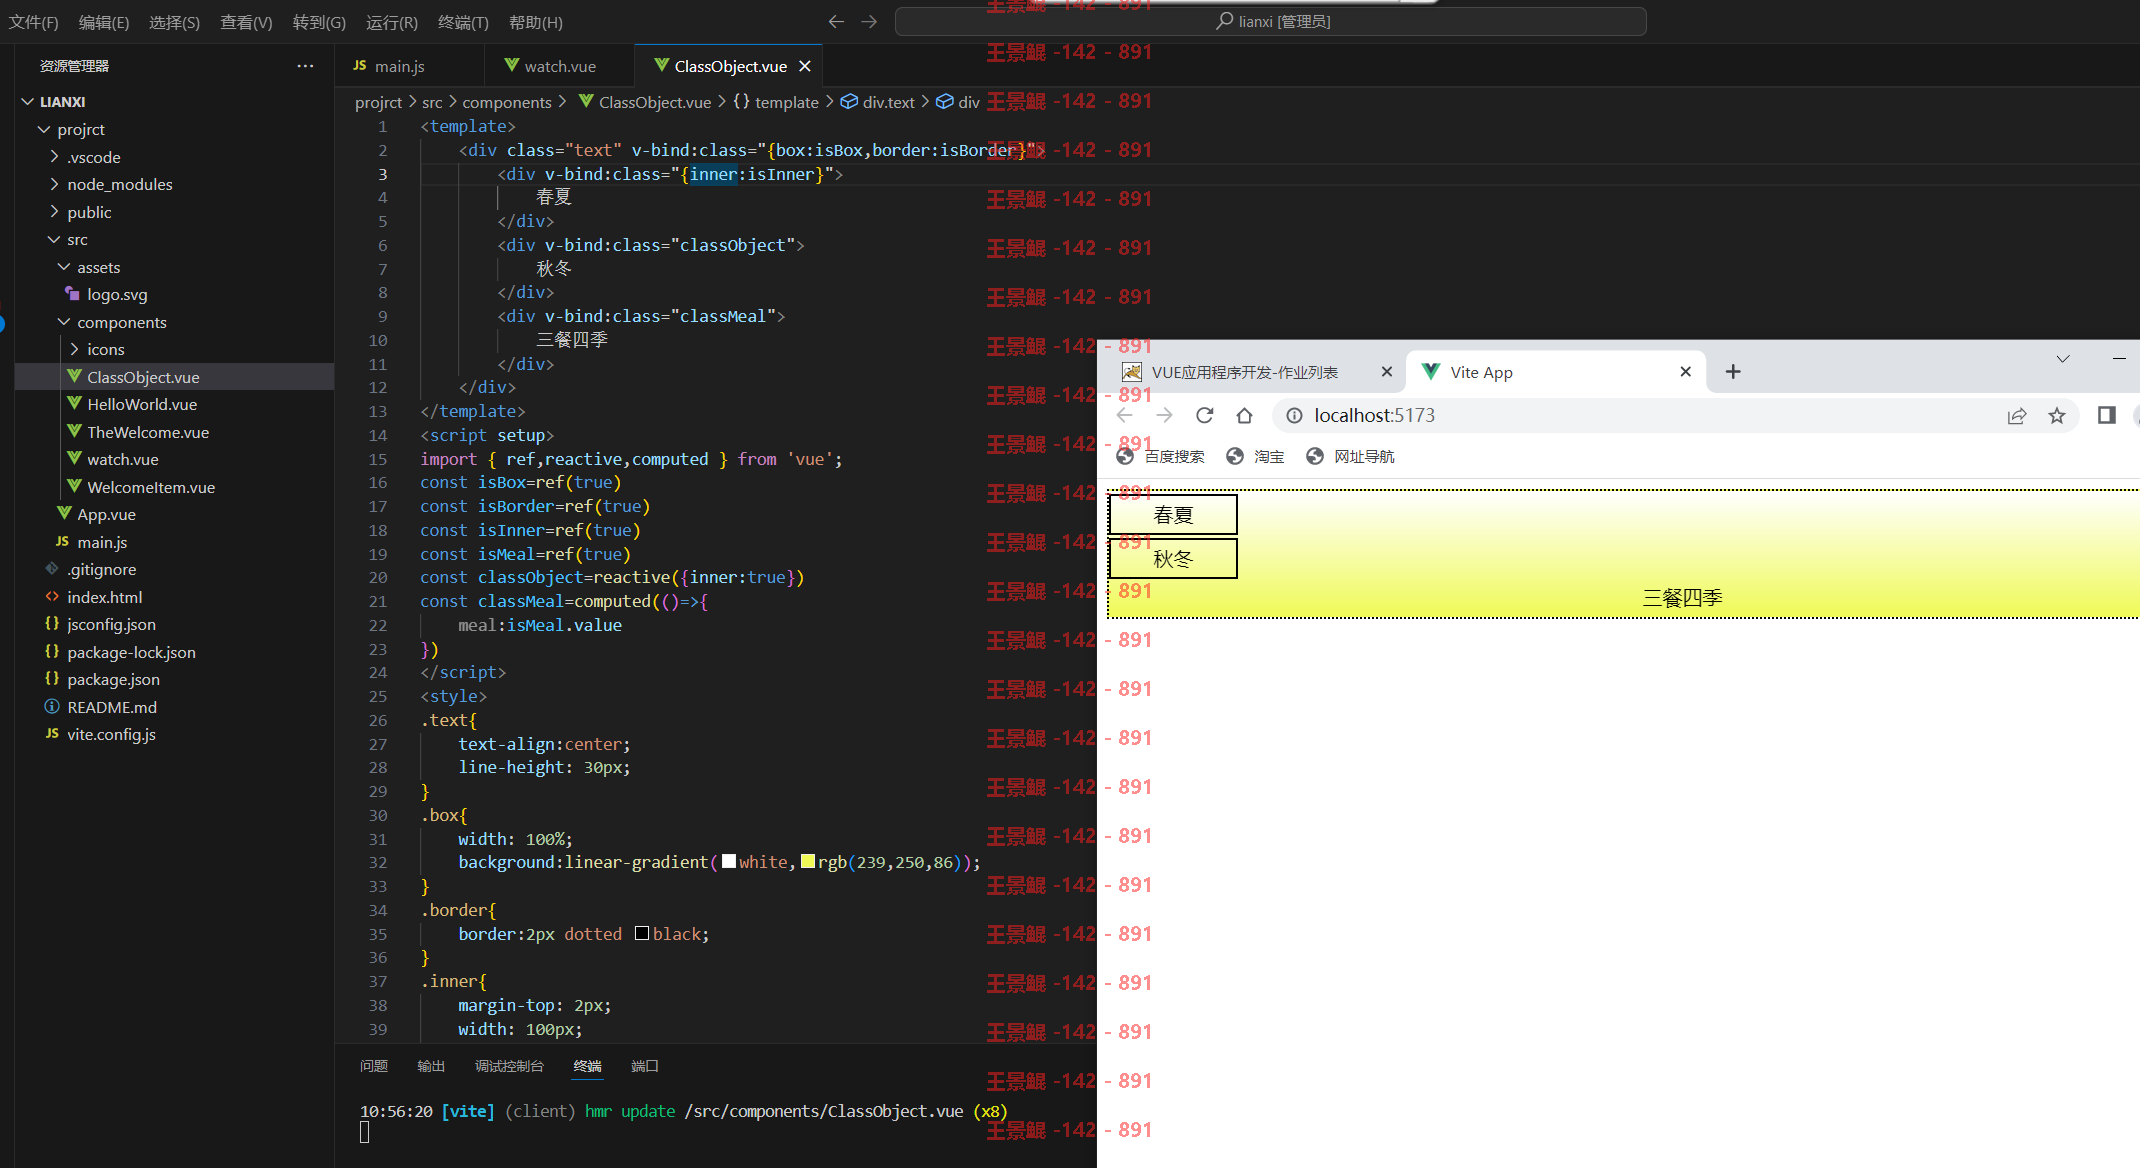
Task: Click the lianxi command search box
Action: point(1270,21)
